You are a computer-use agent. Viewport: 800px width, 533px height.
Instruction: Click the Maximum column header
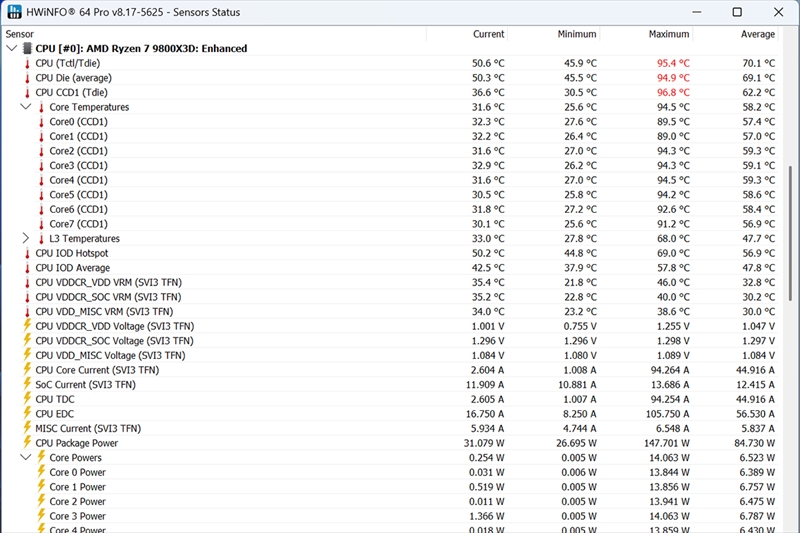(669, 34)
